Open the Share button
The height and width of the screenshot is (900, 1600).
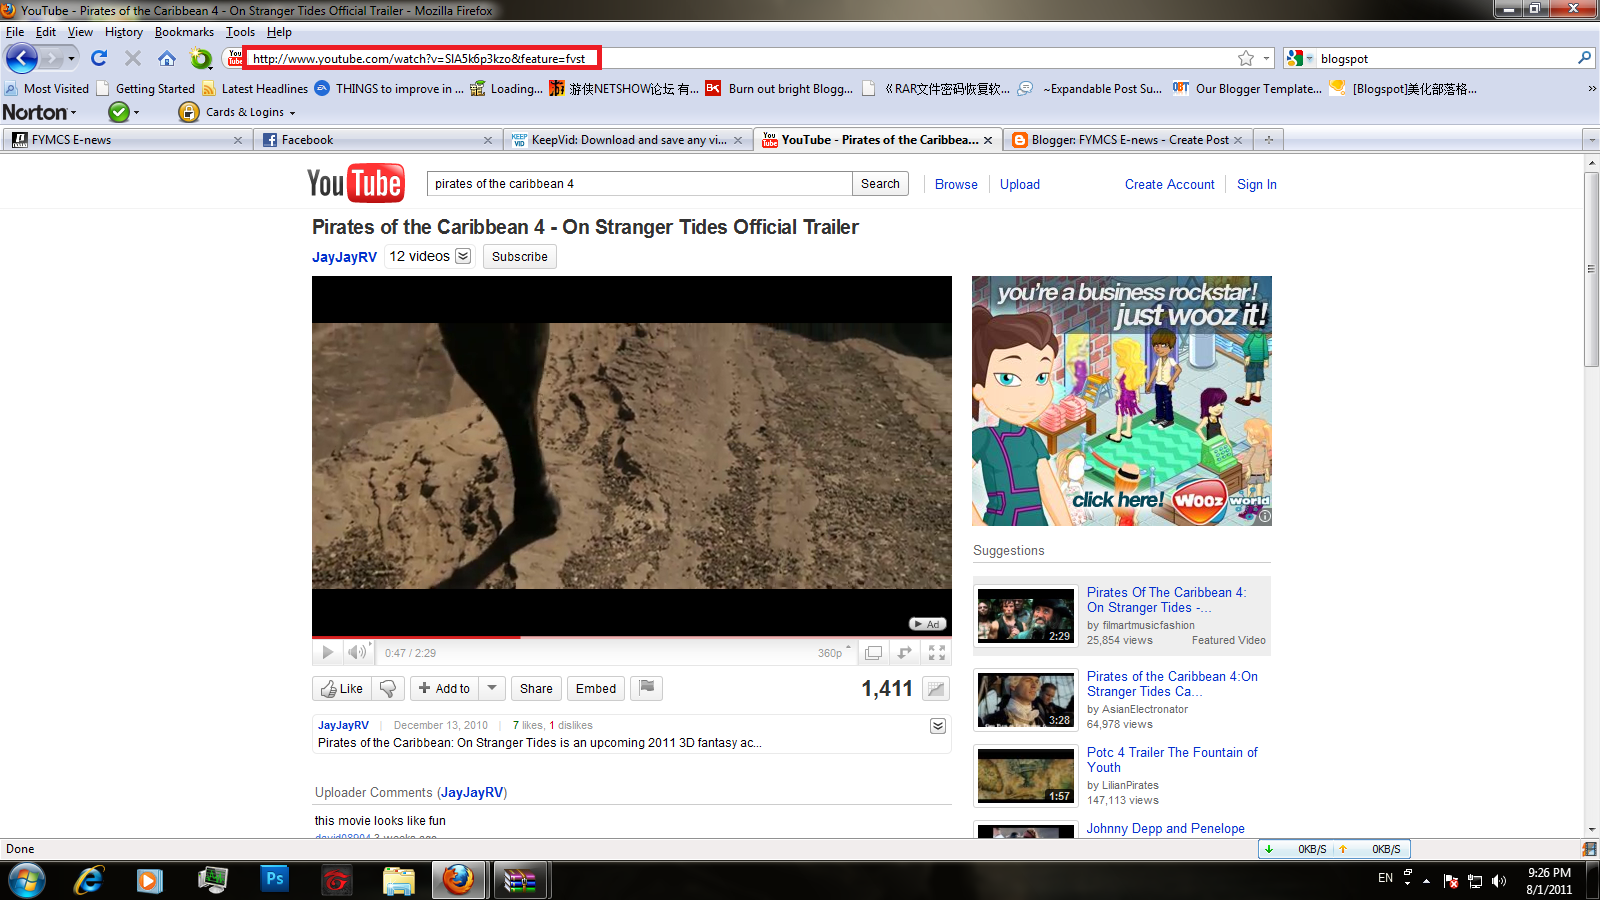click(x=536, y=688)
